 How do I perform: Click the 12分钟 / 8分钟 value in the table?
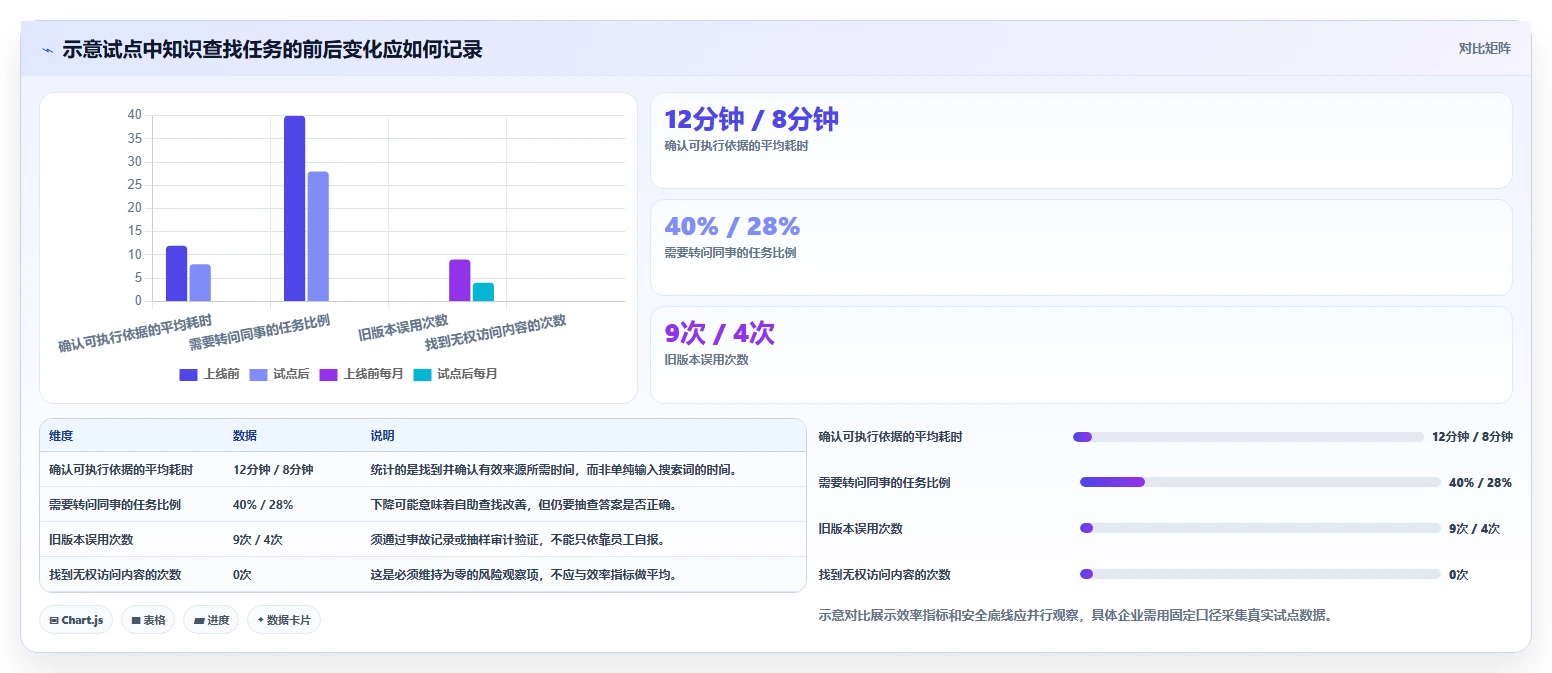[x=273, y=469]
